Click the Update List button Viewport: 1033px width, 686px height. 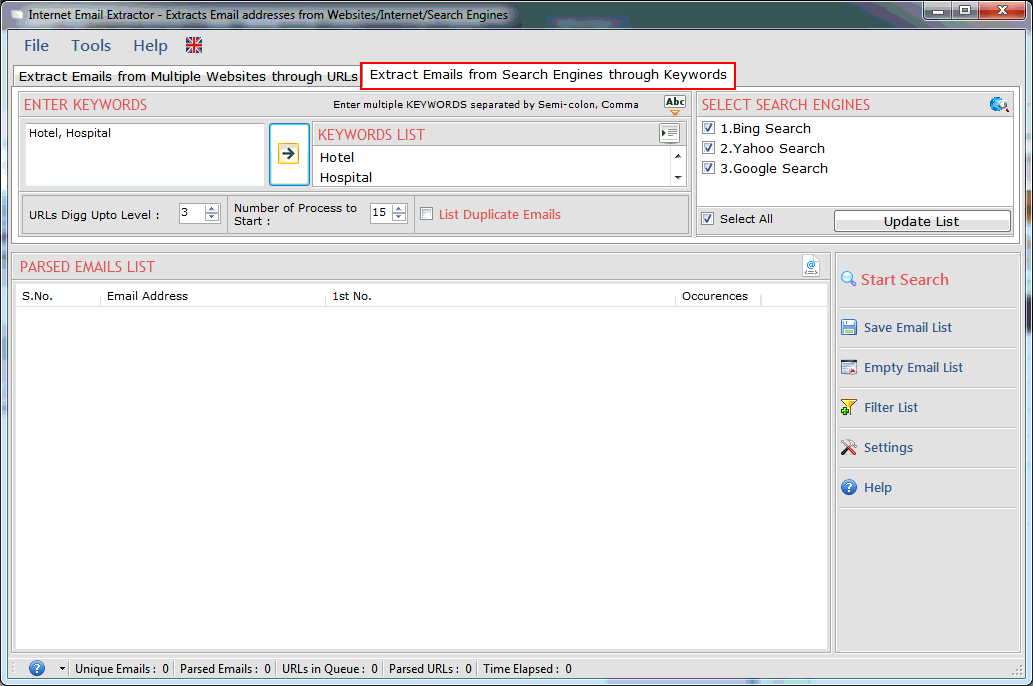pos(922,221)
